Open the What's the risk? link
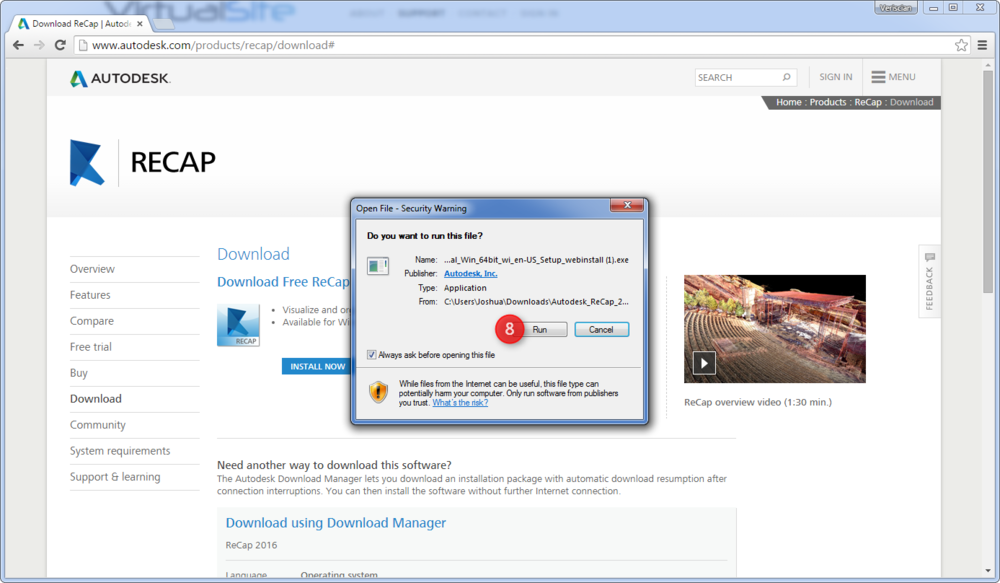1000x583 pixels. coord(460,403)
